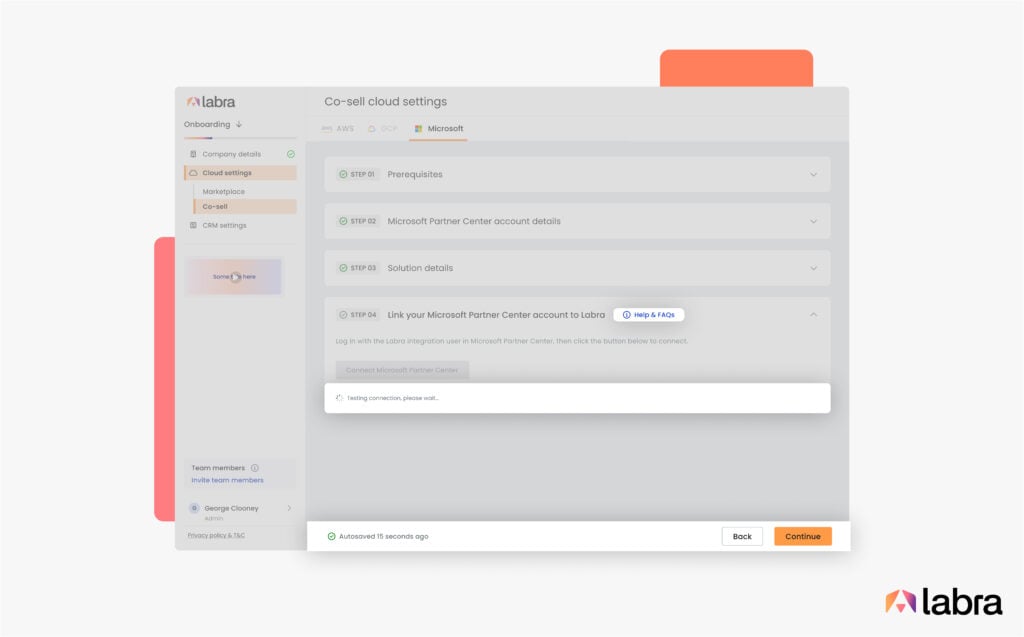Viewport: 1024px width, 637px height.
Task: Collapse Step 04 link account chevron
Action: tap(814, 315)
